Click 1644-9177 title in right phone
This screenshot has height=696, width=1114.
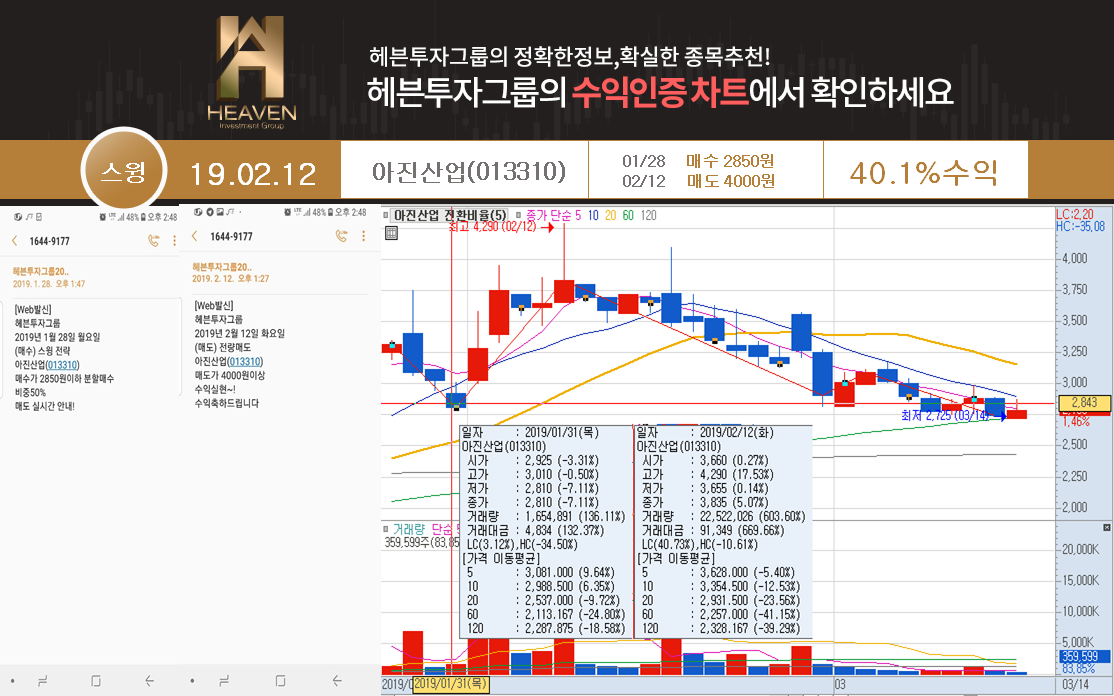point(231,236)
